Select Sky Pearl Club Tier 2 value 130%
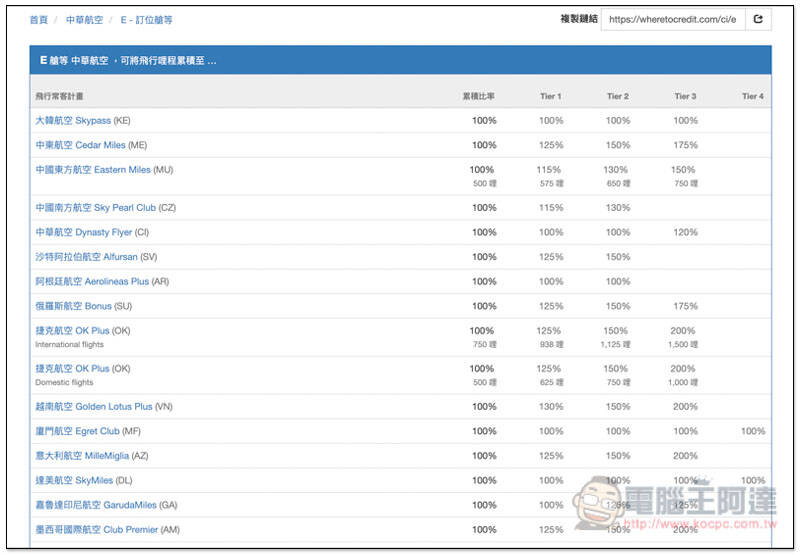This screenshot has height=555, width=800. (x=618, y=208)
